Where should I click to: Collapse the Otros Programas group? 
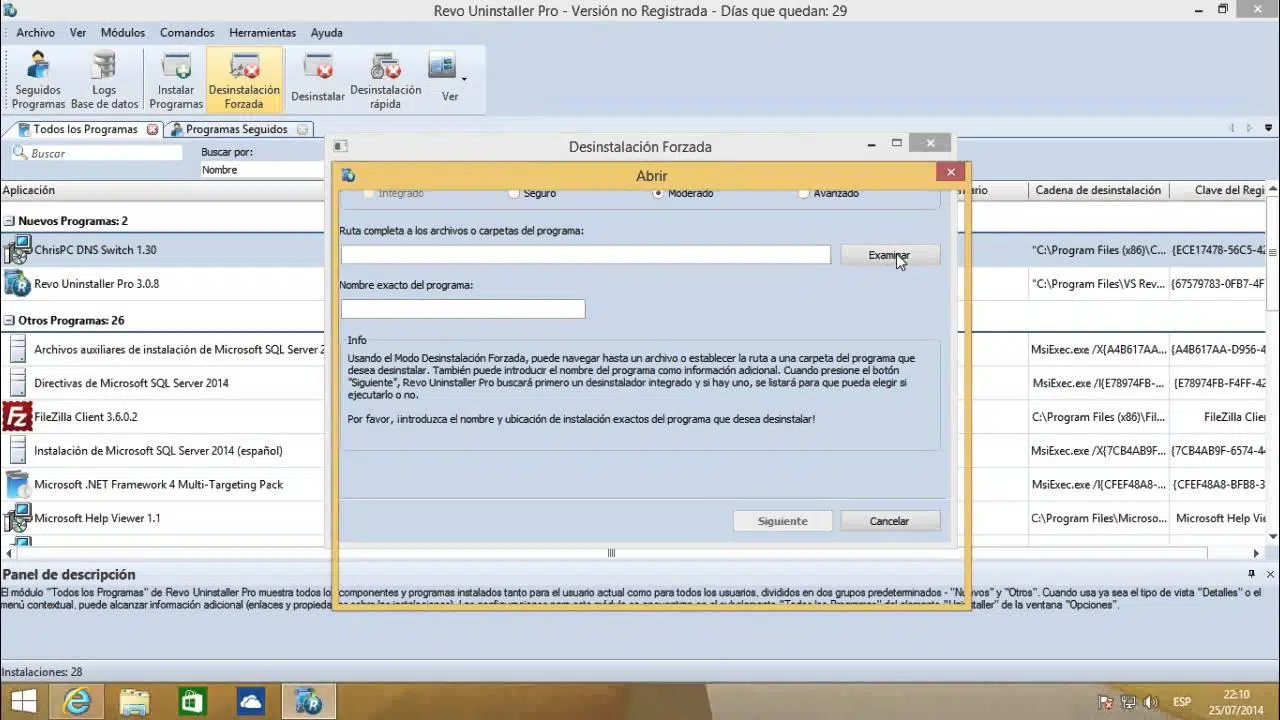(x=9, y=321)
